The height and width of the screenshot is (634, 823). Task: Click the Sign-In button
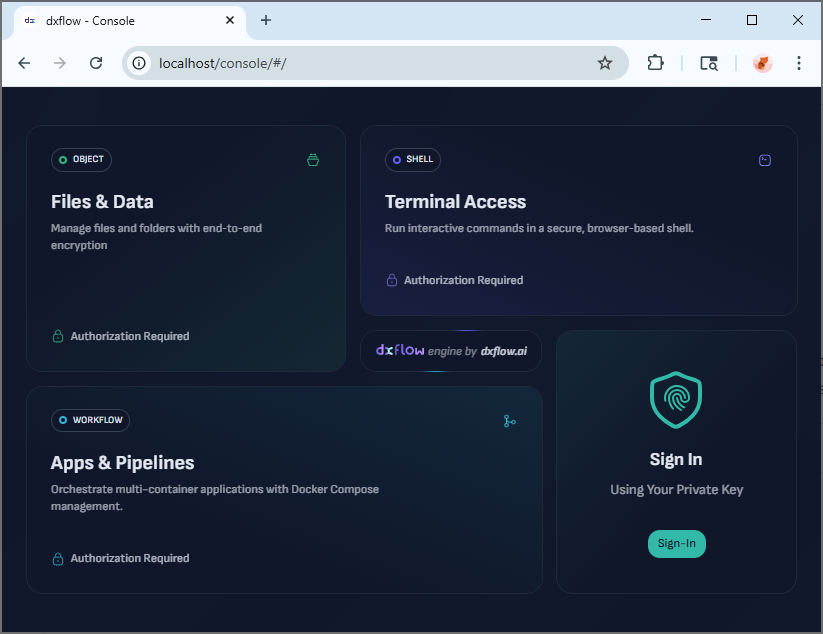(x=677, y=543)
